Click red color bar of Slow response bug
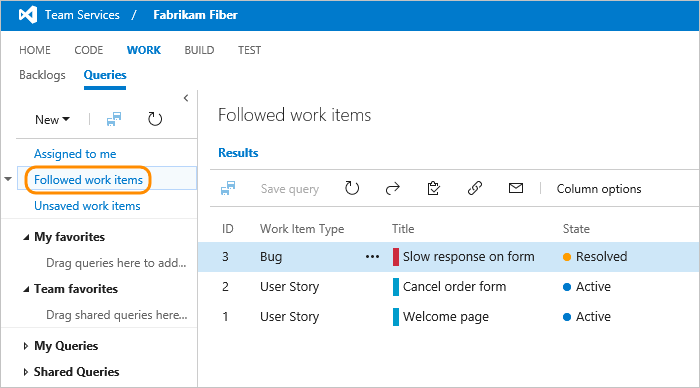Viewport: 700px width, 388px height. pyautogui.click(x=396, y=257)
